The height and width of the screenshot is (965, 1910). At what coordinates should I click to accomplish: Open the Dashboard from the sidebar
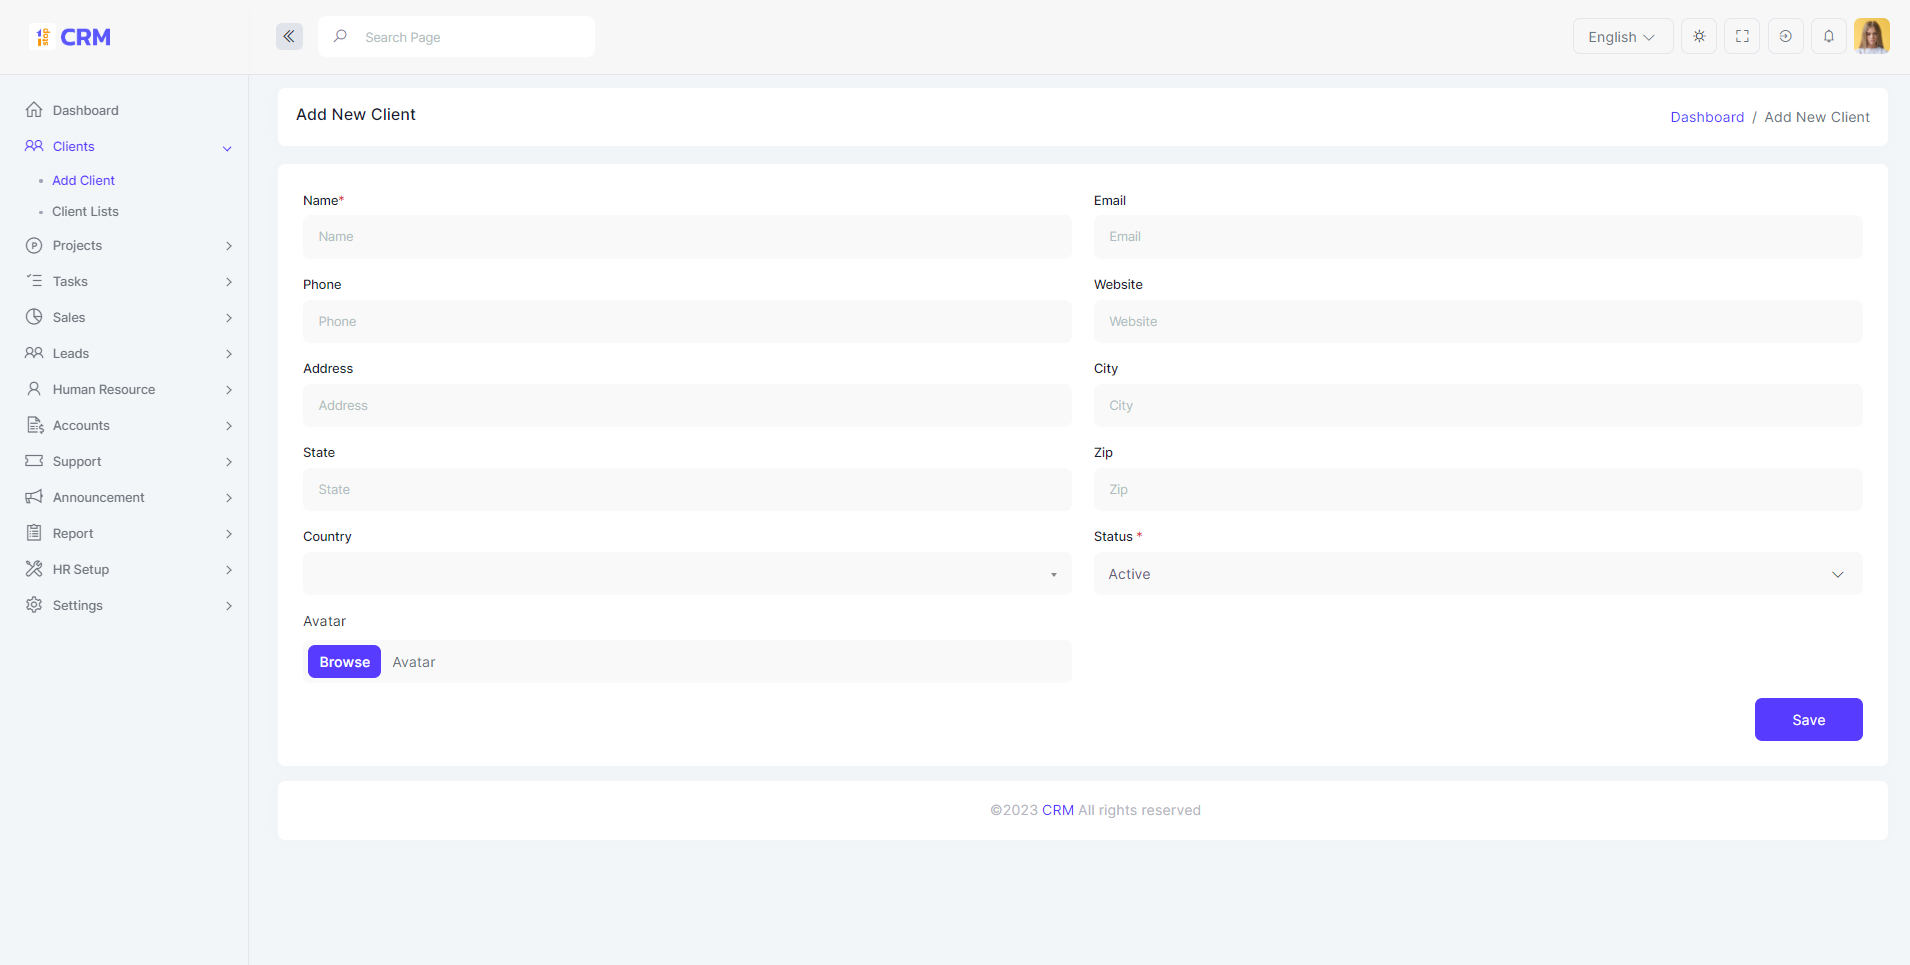pyautogui.click(x=85, y=110)
